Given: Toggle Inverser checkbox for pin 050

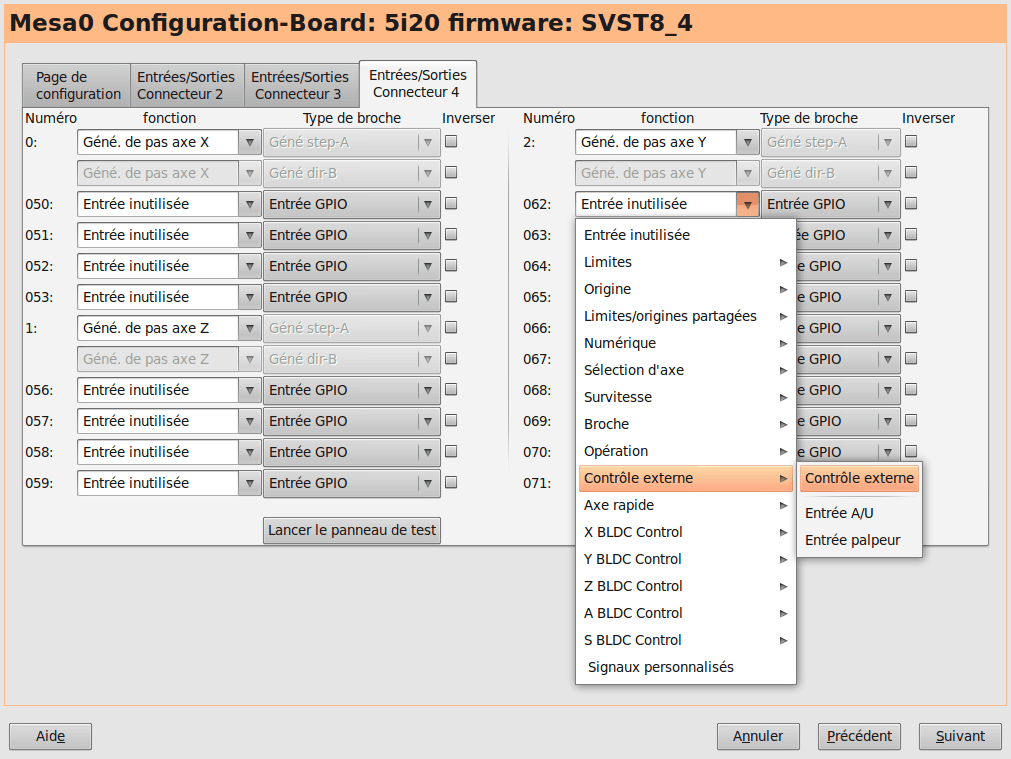Looking at the screenshot, I should click(451, 204).
